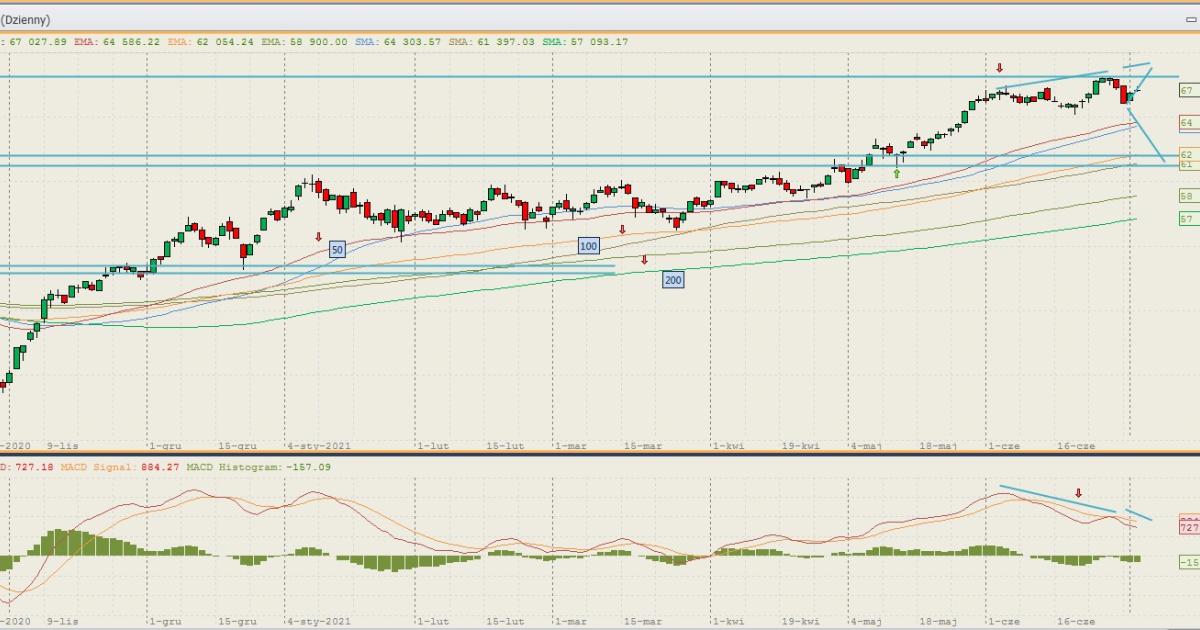Viewport: 1200px width, 630px height.
Task: Click 4-sty-2021 on the main date axis
Action: [x=319, y=447]
